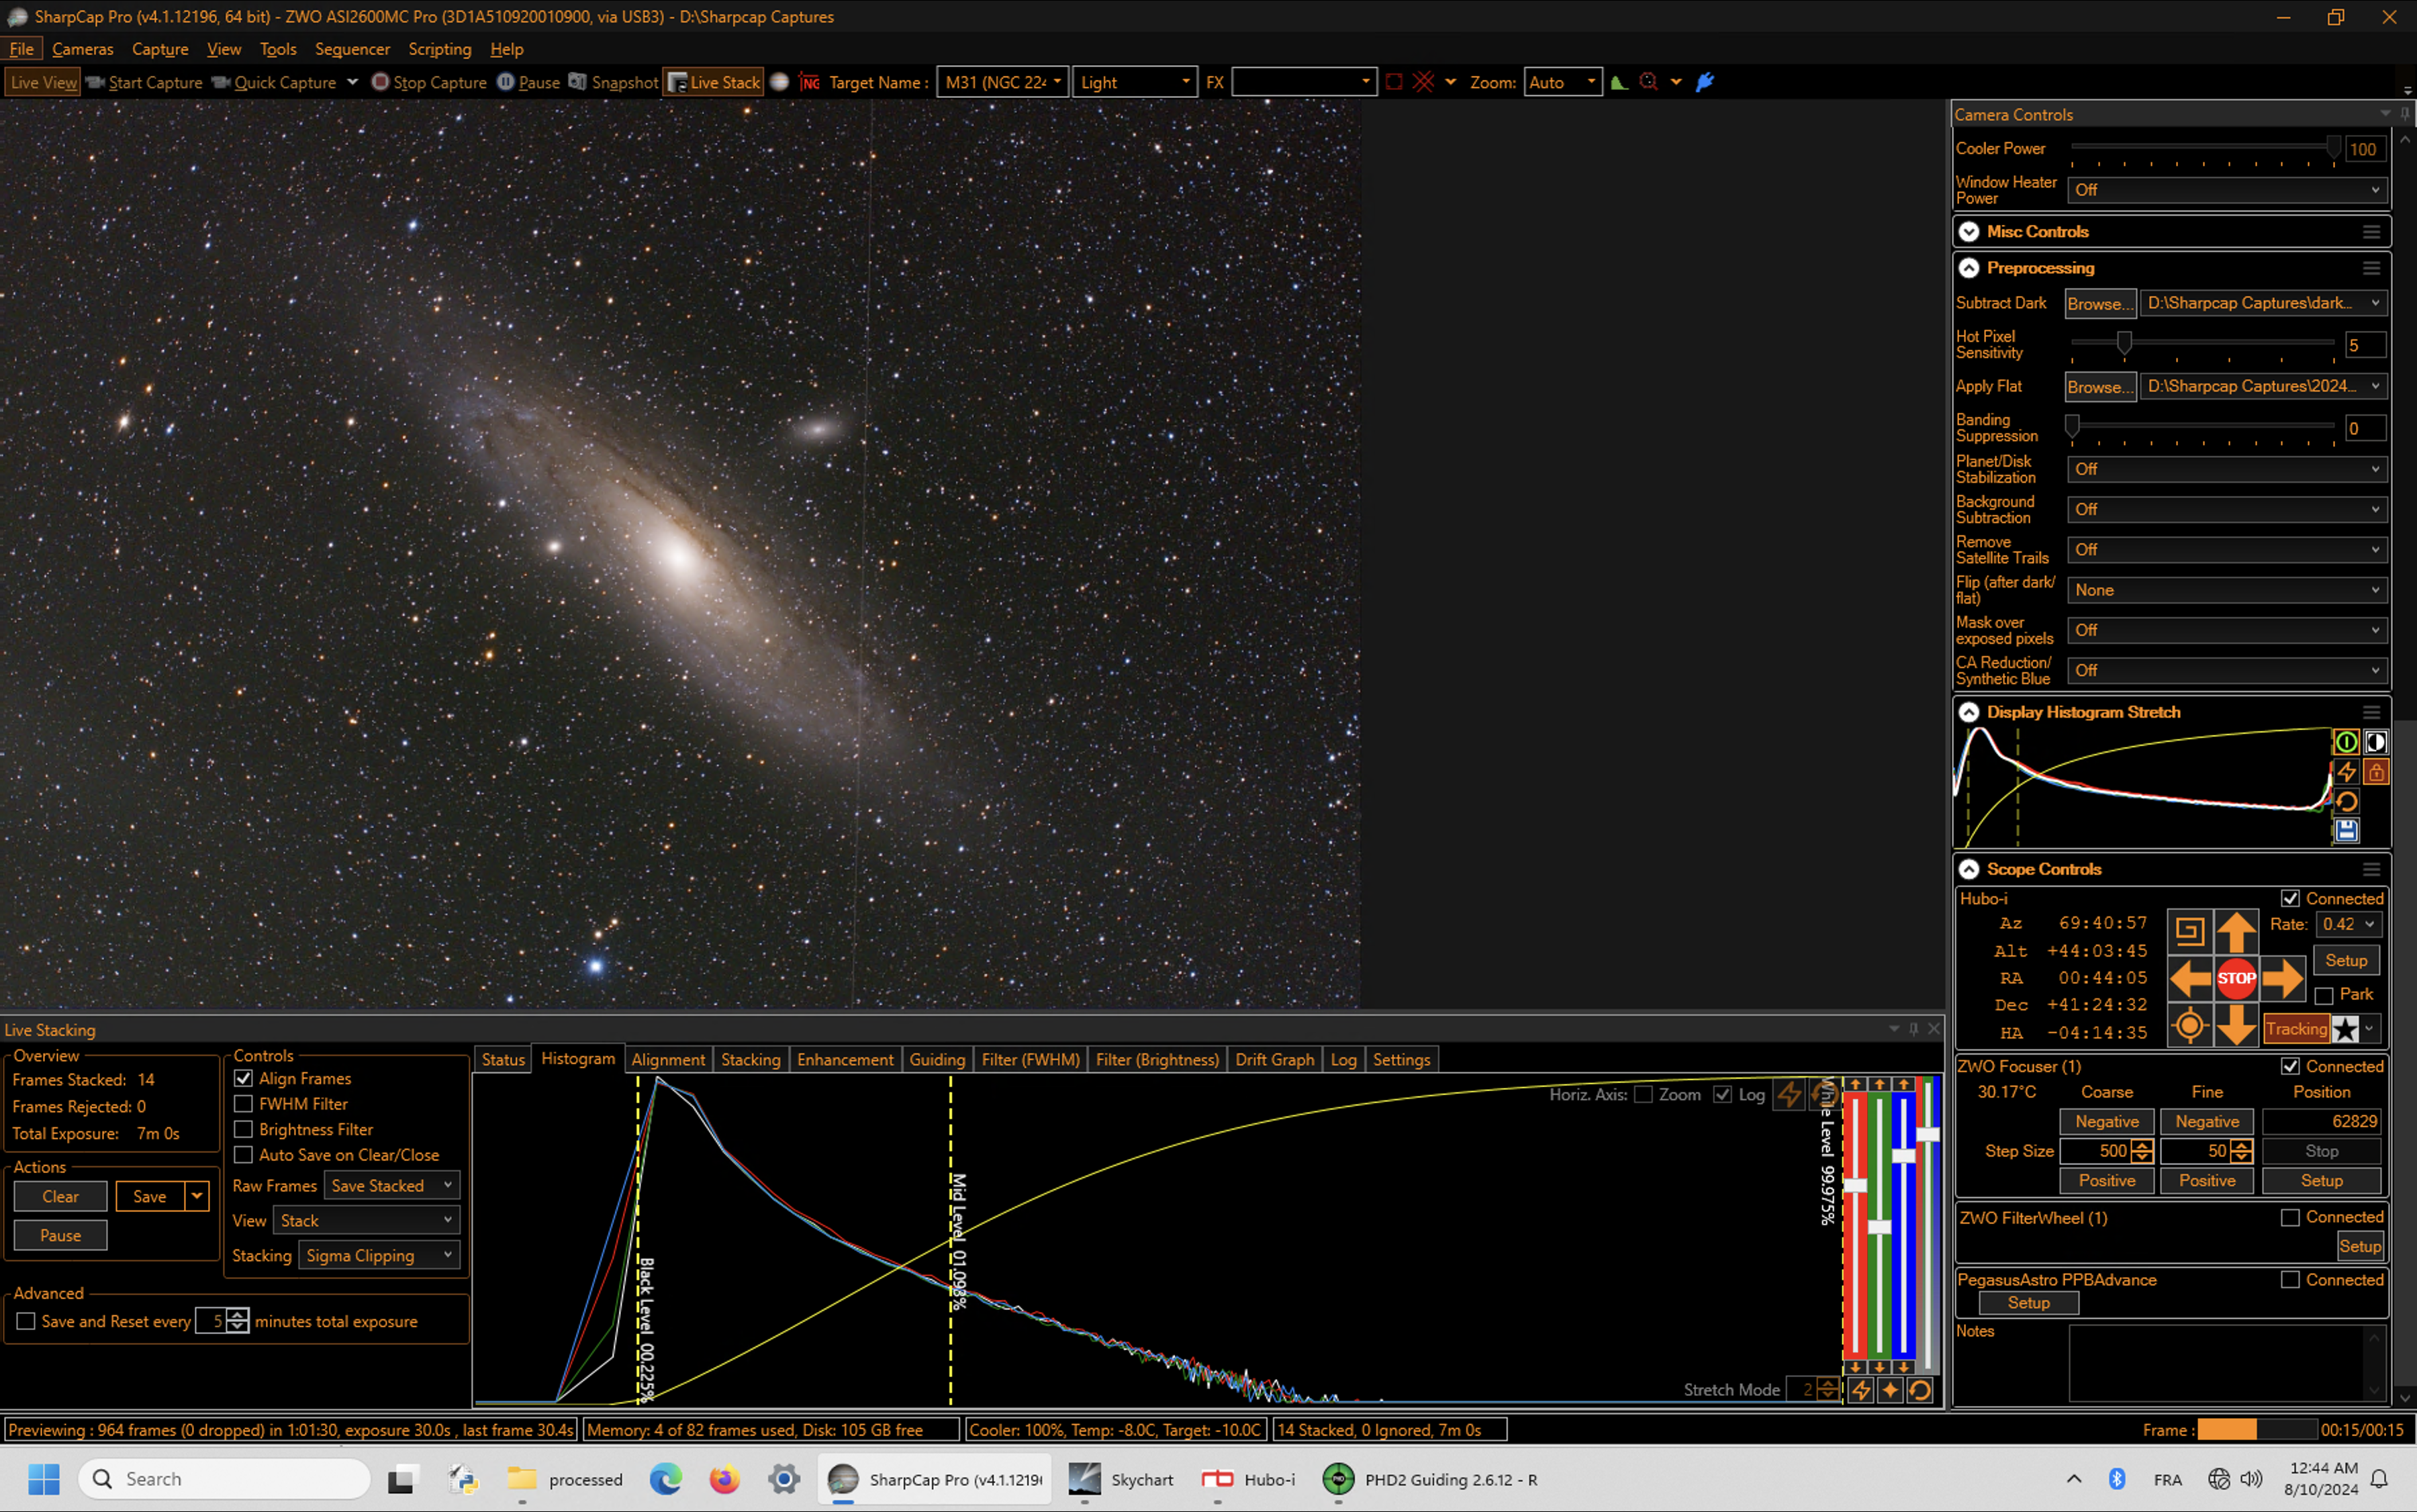Image resolution: width=2417 pixels, height=1512 pixels.
Task: Open the View Stack dropdown
Action: (366, 1220)
